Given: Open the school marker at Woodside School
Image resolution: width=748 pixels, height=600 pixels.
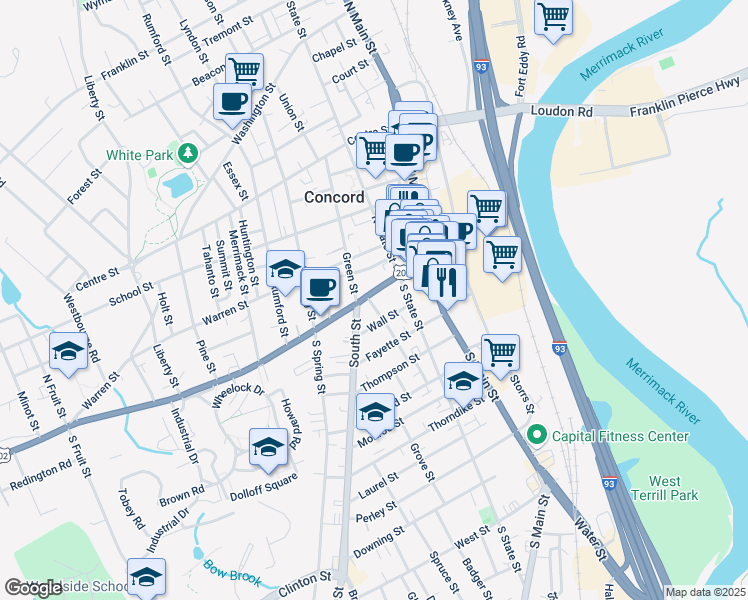Looking at the screenshot, I should (146, 579).
